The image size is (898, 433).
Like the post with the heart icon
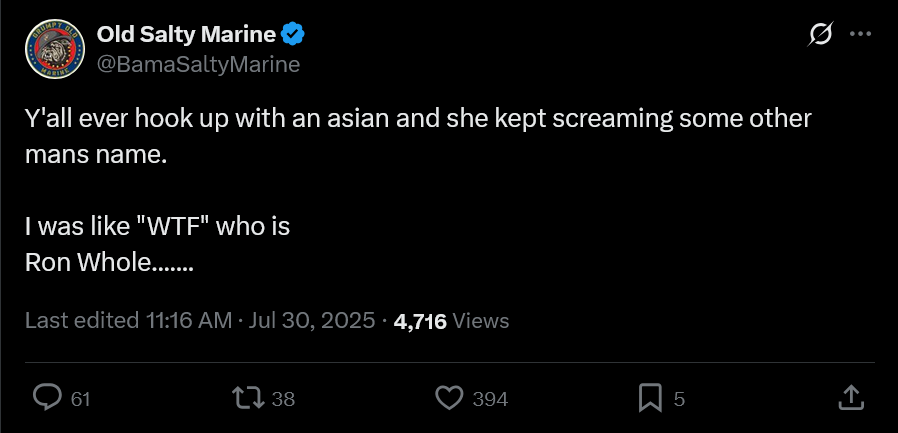(x=449, y=397)
